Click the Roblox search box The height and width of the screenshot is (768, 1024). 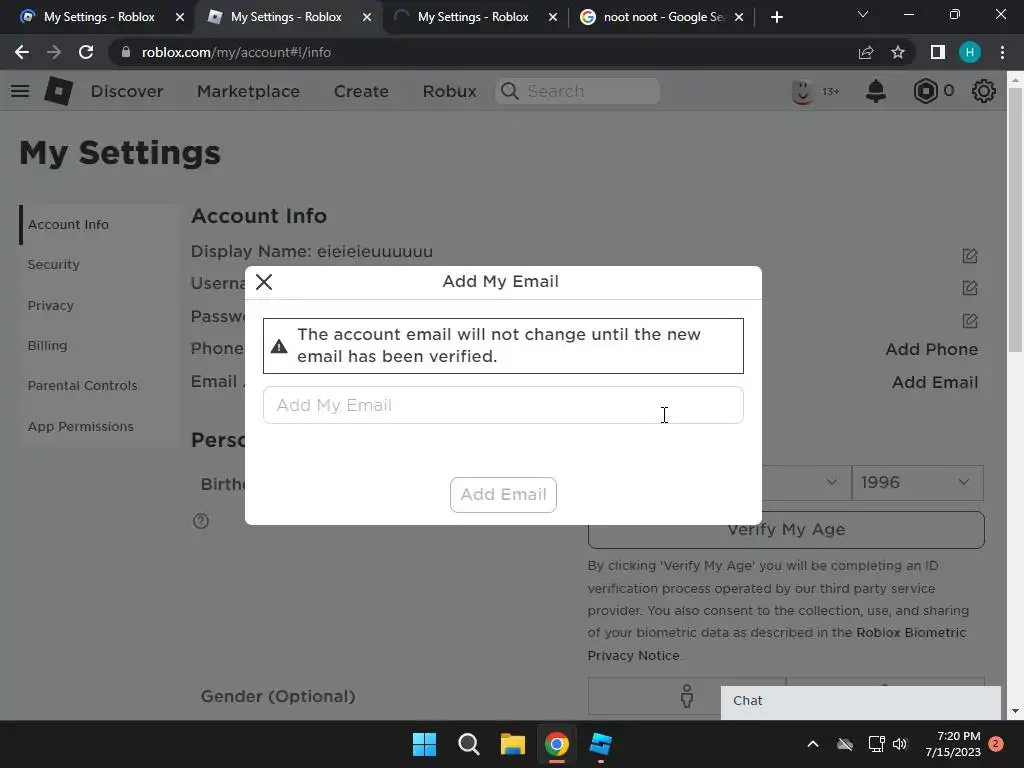pyautogui.click(x=577, y=91)
